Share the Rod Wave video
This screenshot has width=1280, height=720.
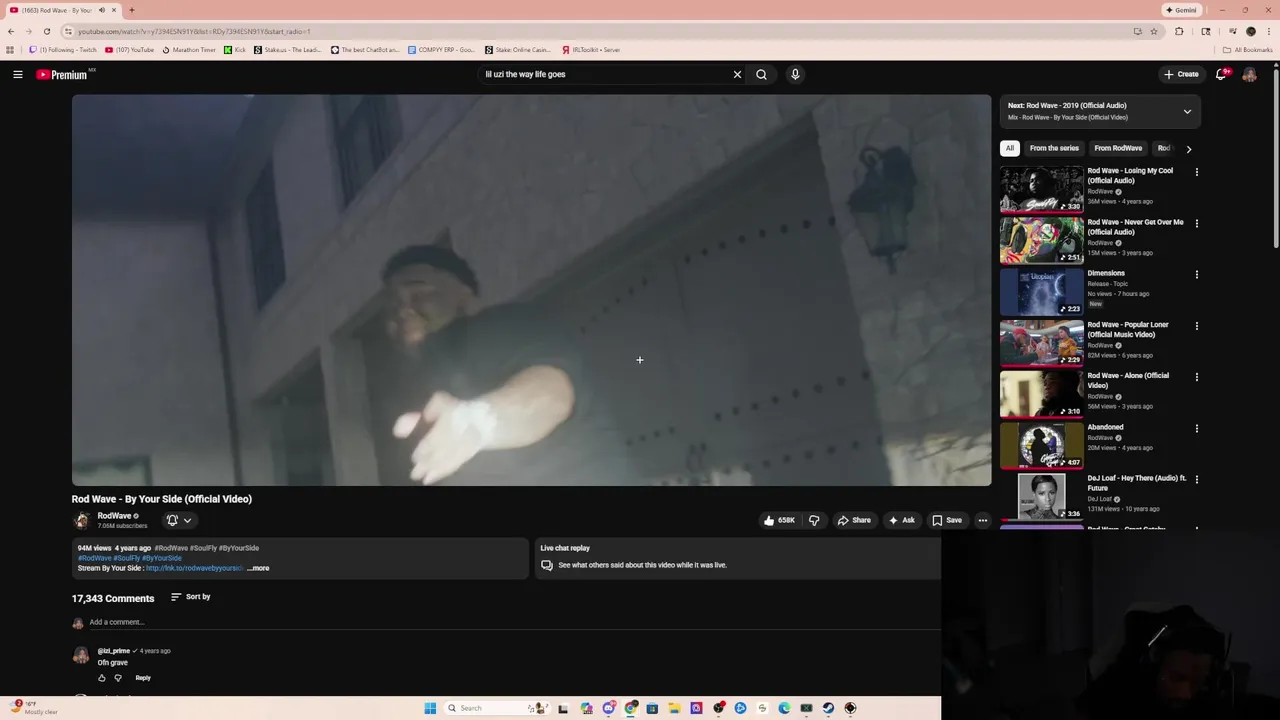click(854, 520)
